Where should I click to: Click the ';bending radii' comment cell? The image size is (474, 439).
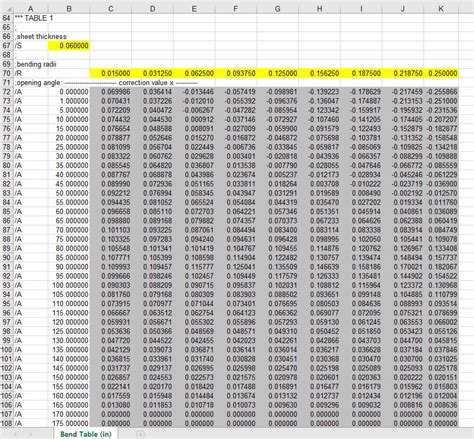tap(31, 64)
